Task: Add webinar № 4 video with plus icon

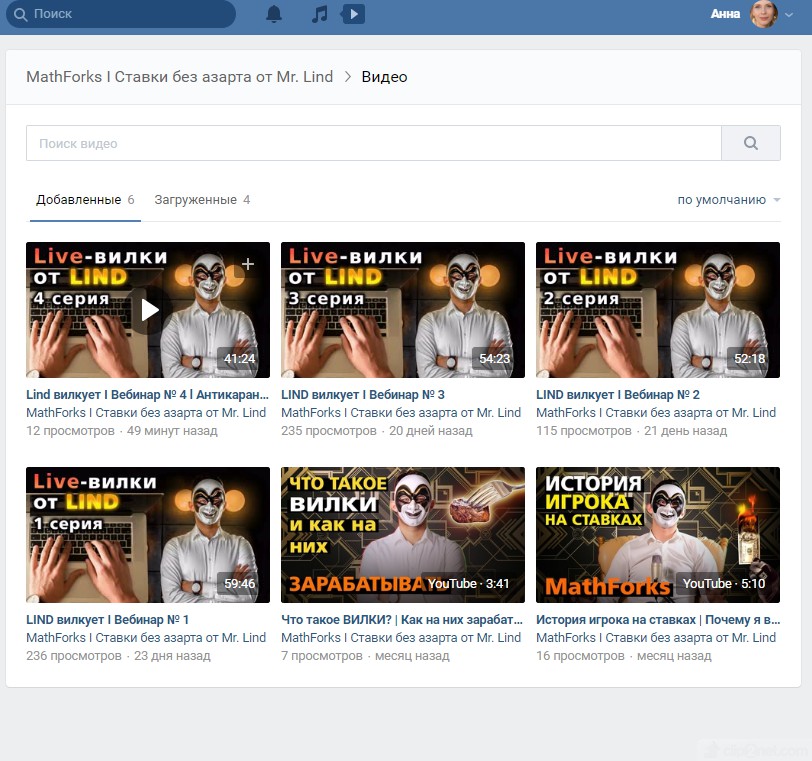Action: click(x=248, y=264)
